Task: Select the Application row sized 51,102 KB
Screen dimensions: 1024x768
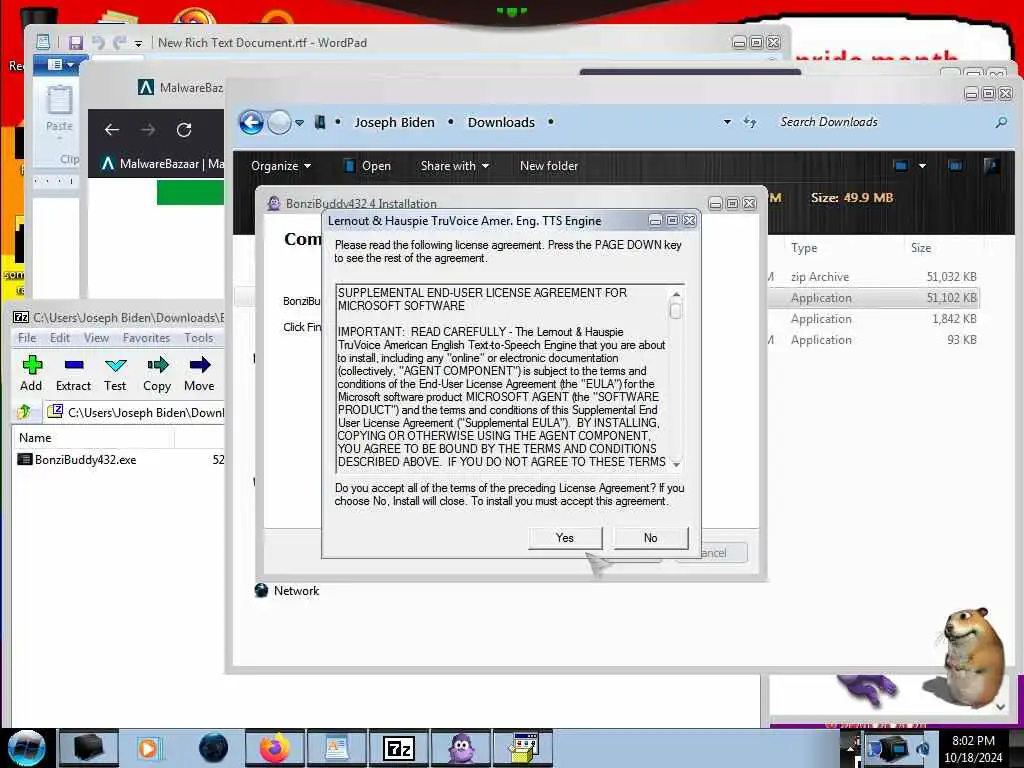Action: tap(873, 298)
